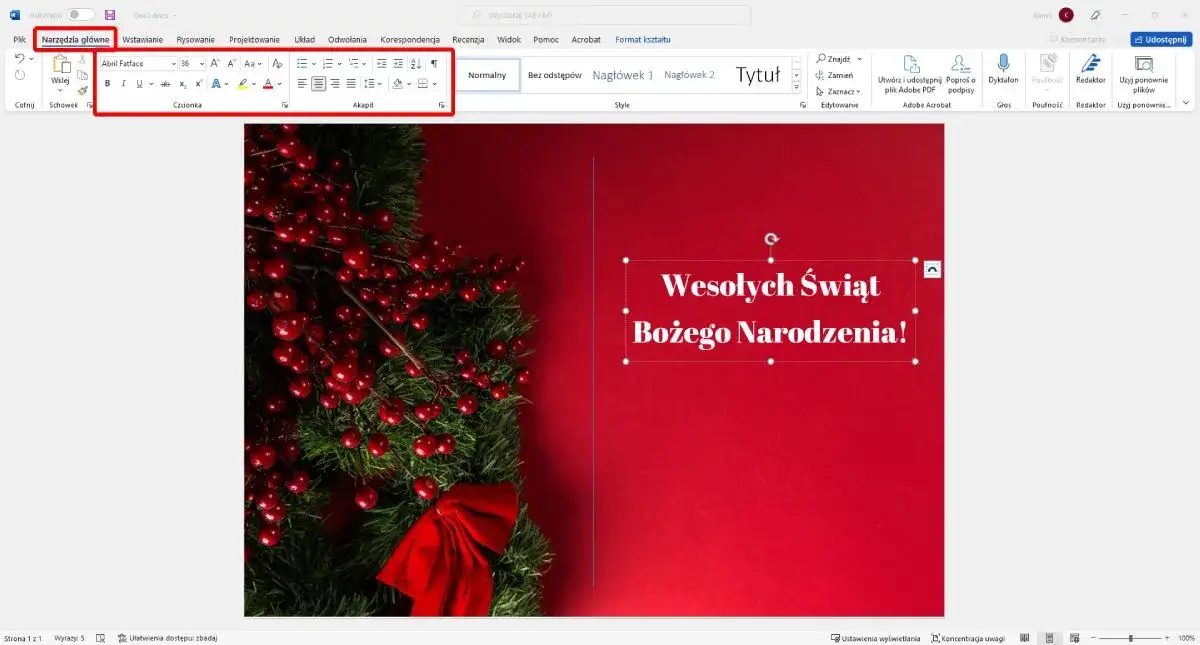Image resolution: width=1200 pixels, height=645 pixels.
Task: Click the Udostępnij button
Action: point(1161,38)
